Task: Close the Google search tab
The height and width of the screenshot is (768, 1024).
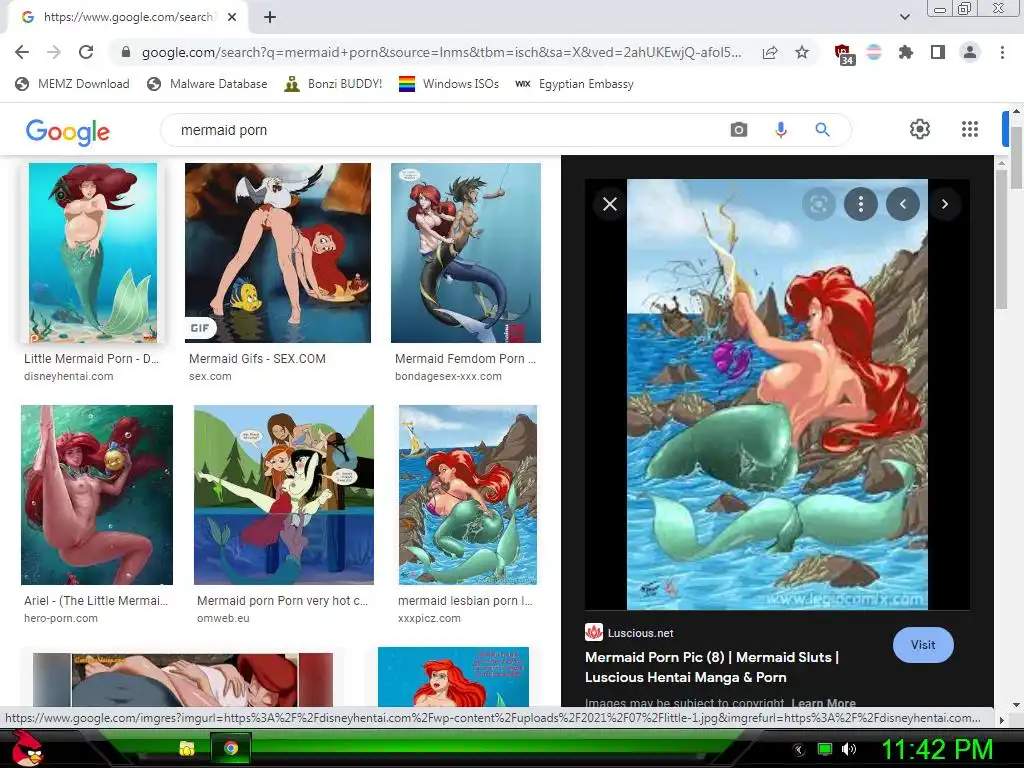Action: 232,17
